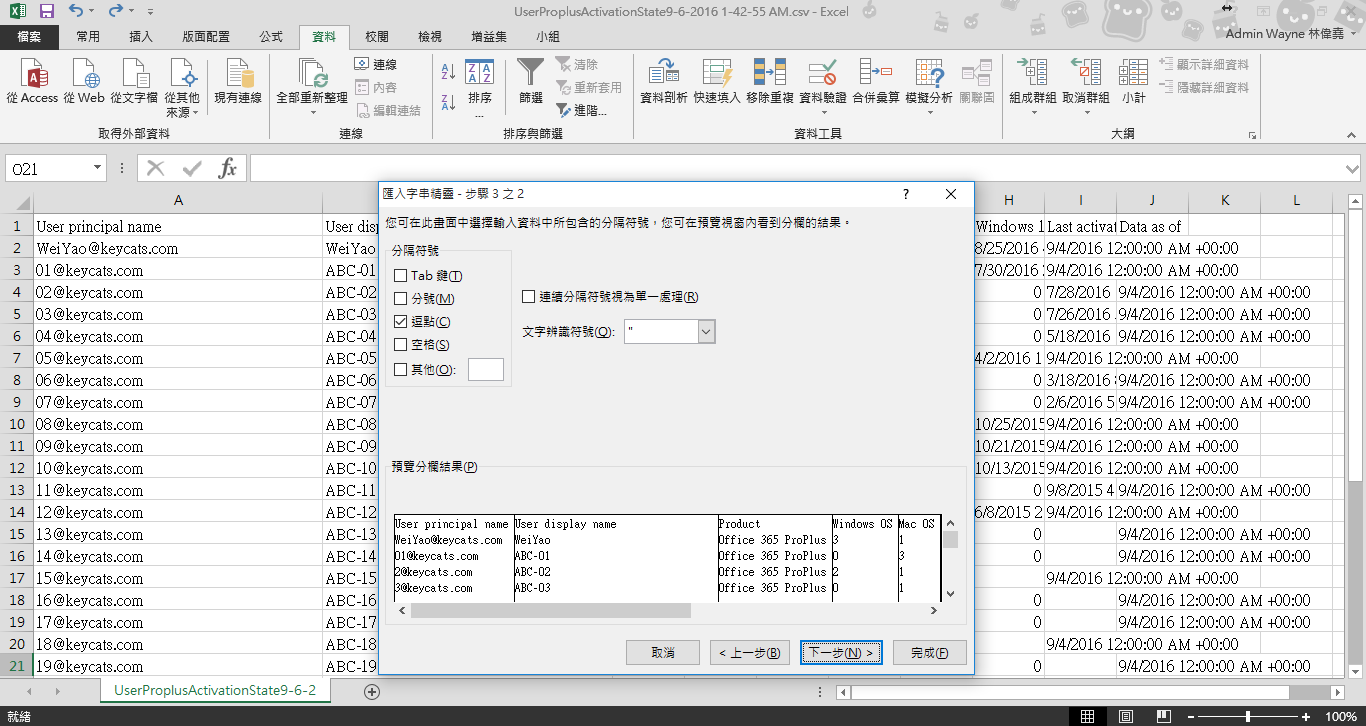
Task: Expand the Name Box dropdown
Action: 98,169
